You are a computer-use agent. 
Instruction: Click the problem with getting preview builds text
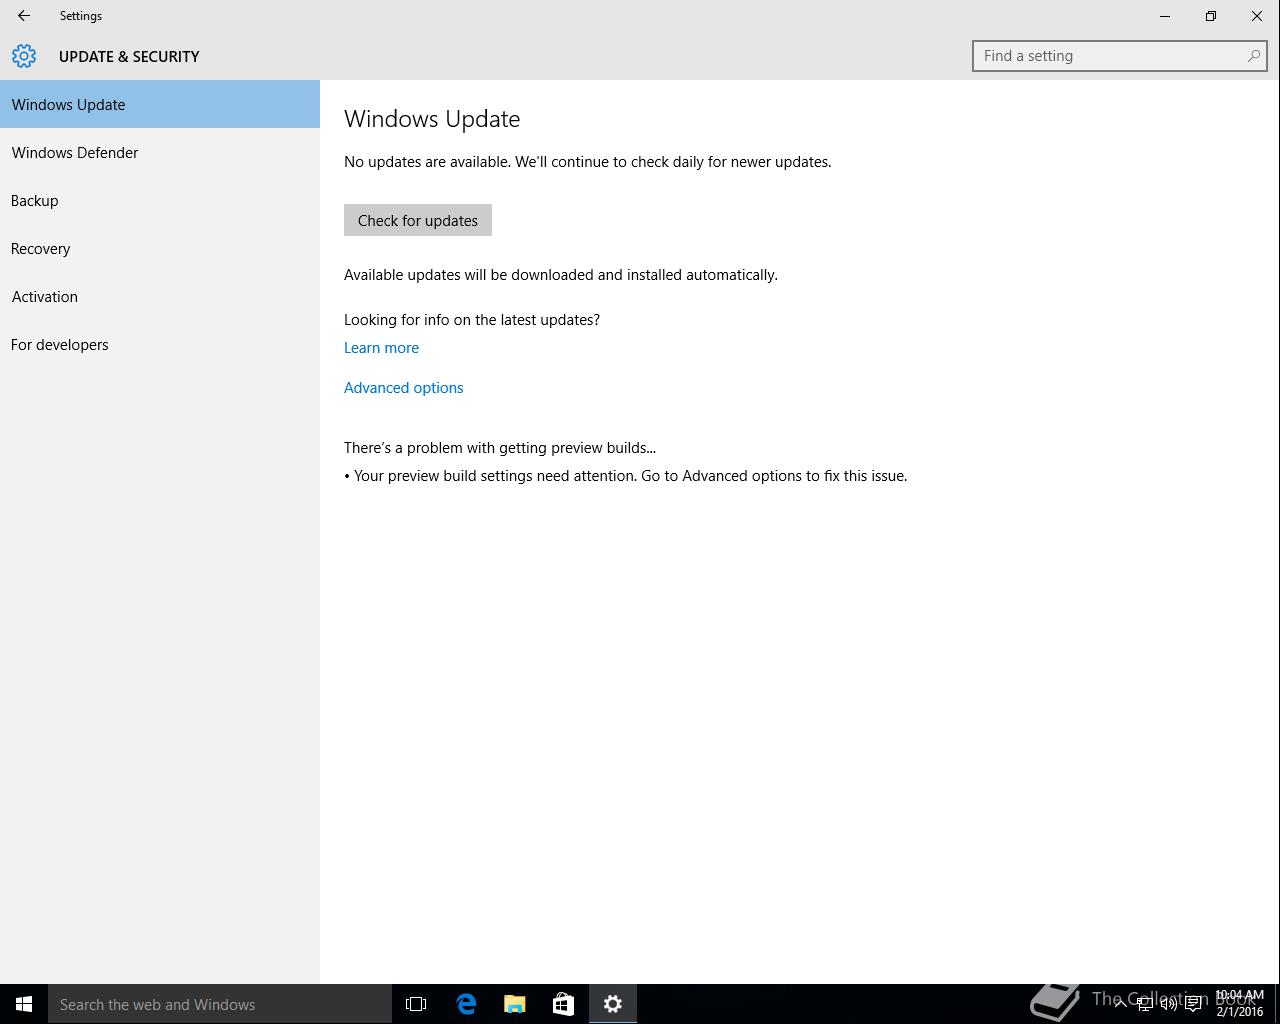point(500,448)
